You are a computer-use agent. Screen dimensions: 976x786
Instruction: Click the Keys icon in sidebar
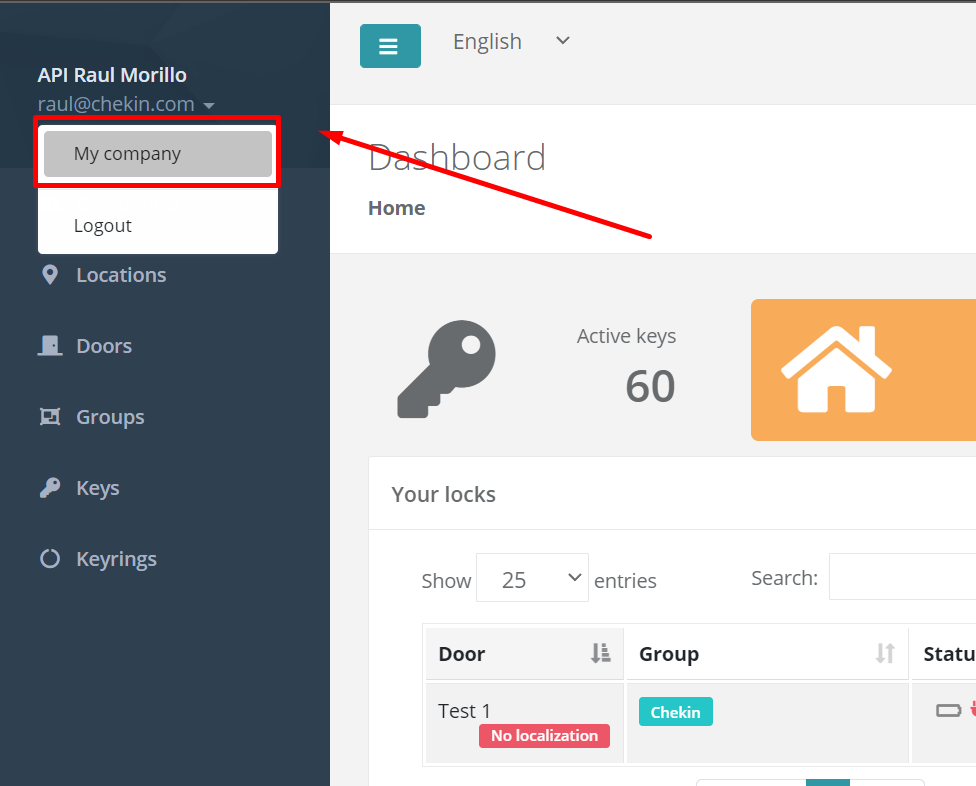50,488
